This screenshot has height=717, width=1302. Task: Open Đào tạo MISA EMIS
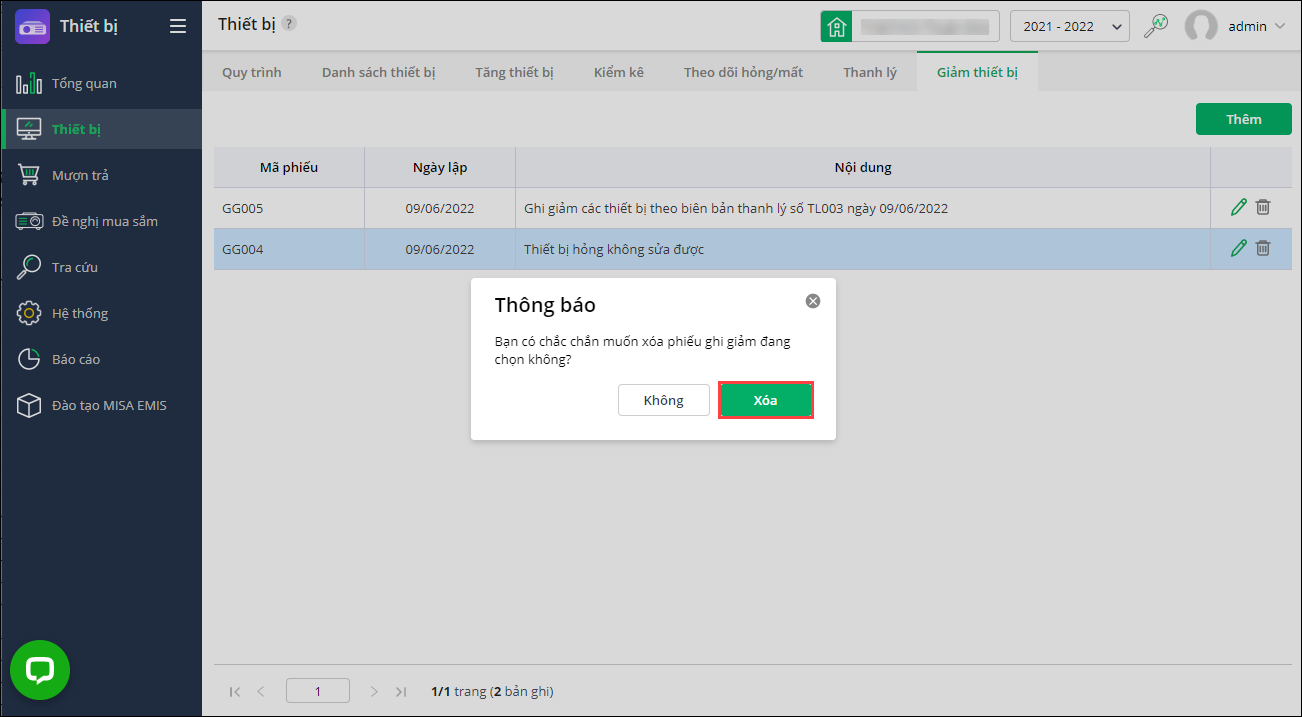click(101, 405)
